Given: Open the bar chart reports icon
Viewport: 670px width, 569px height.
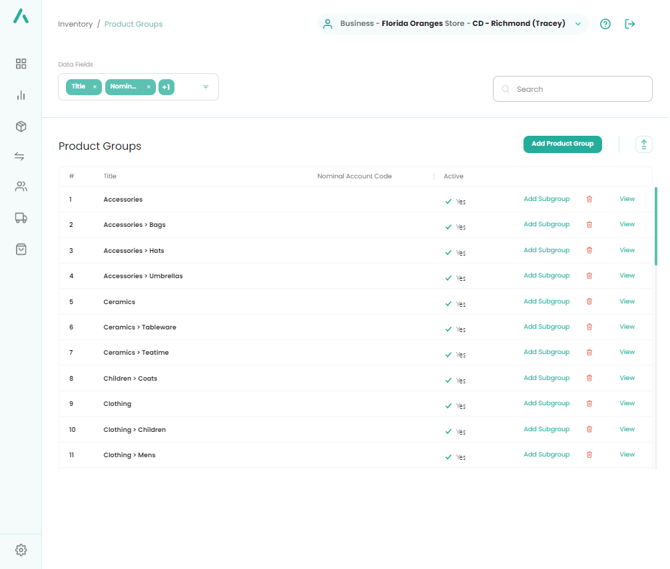Looking at the screenshot, I should 21,95.
